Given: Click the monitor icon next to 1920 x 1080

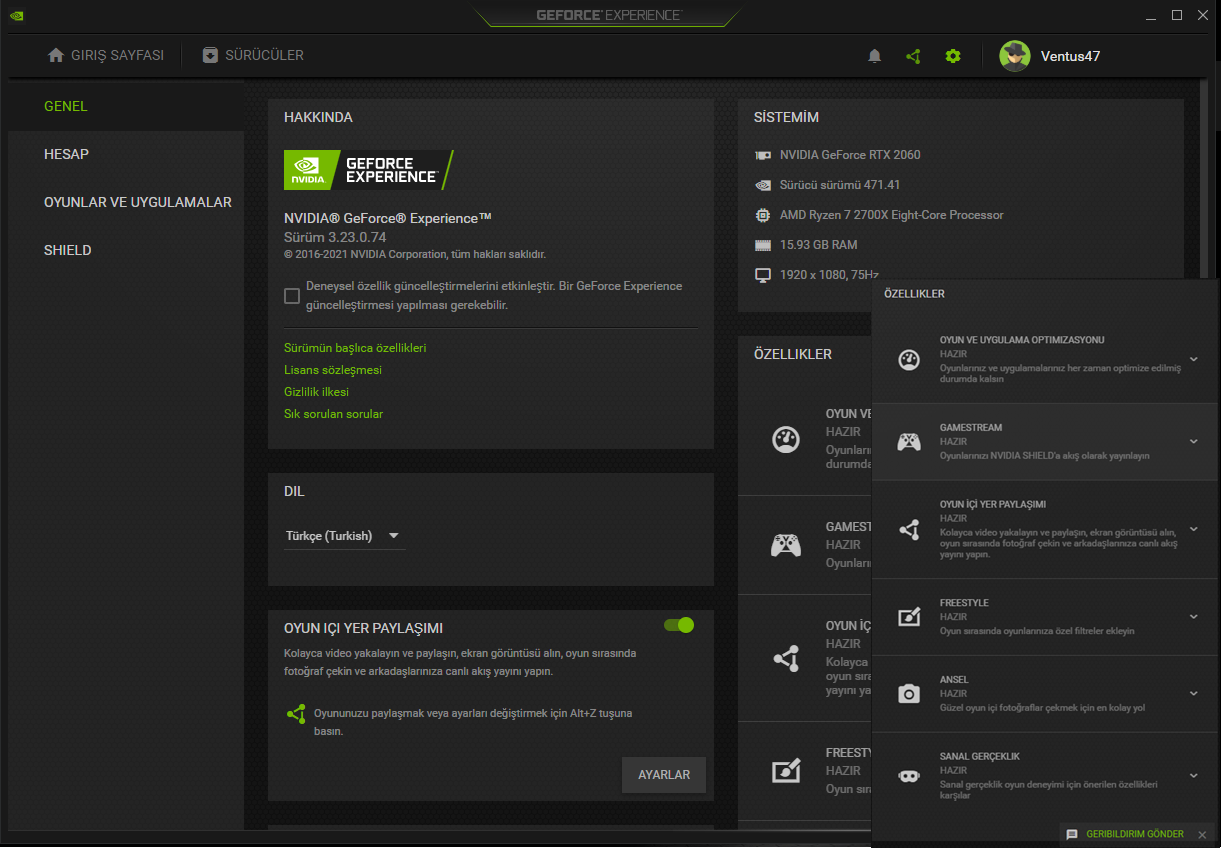Looking at the screenshot, I should pyautogui.click(x=763, y=275).
